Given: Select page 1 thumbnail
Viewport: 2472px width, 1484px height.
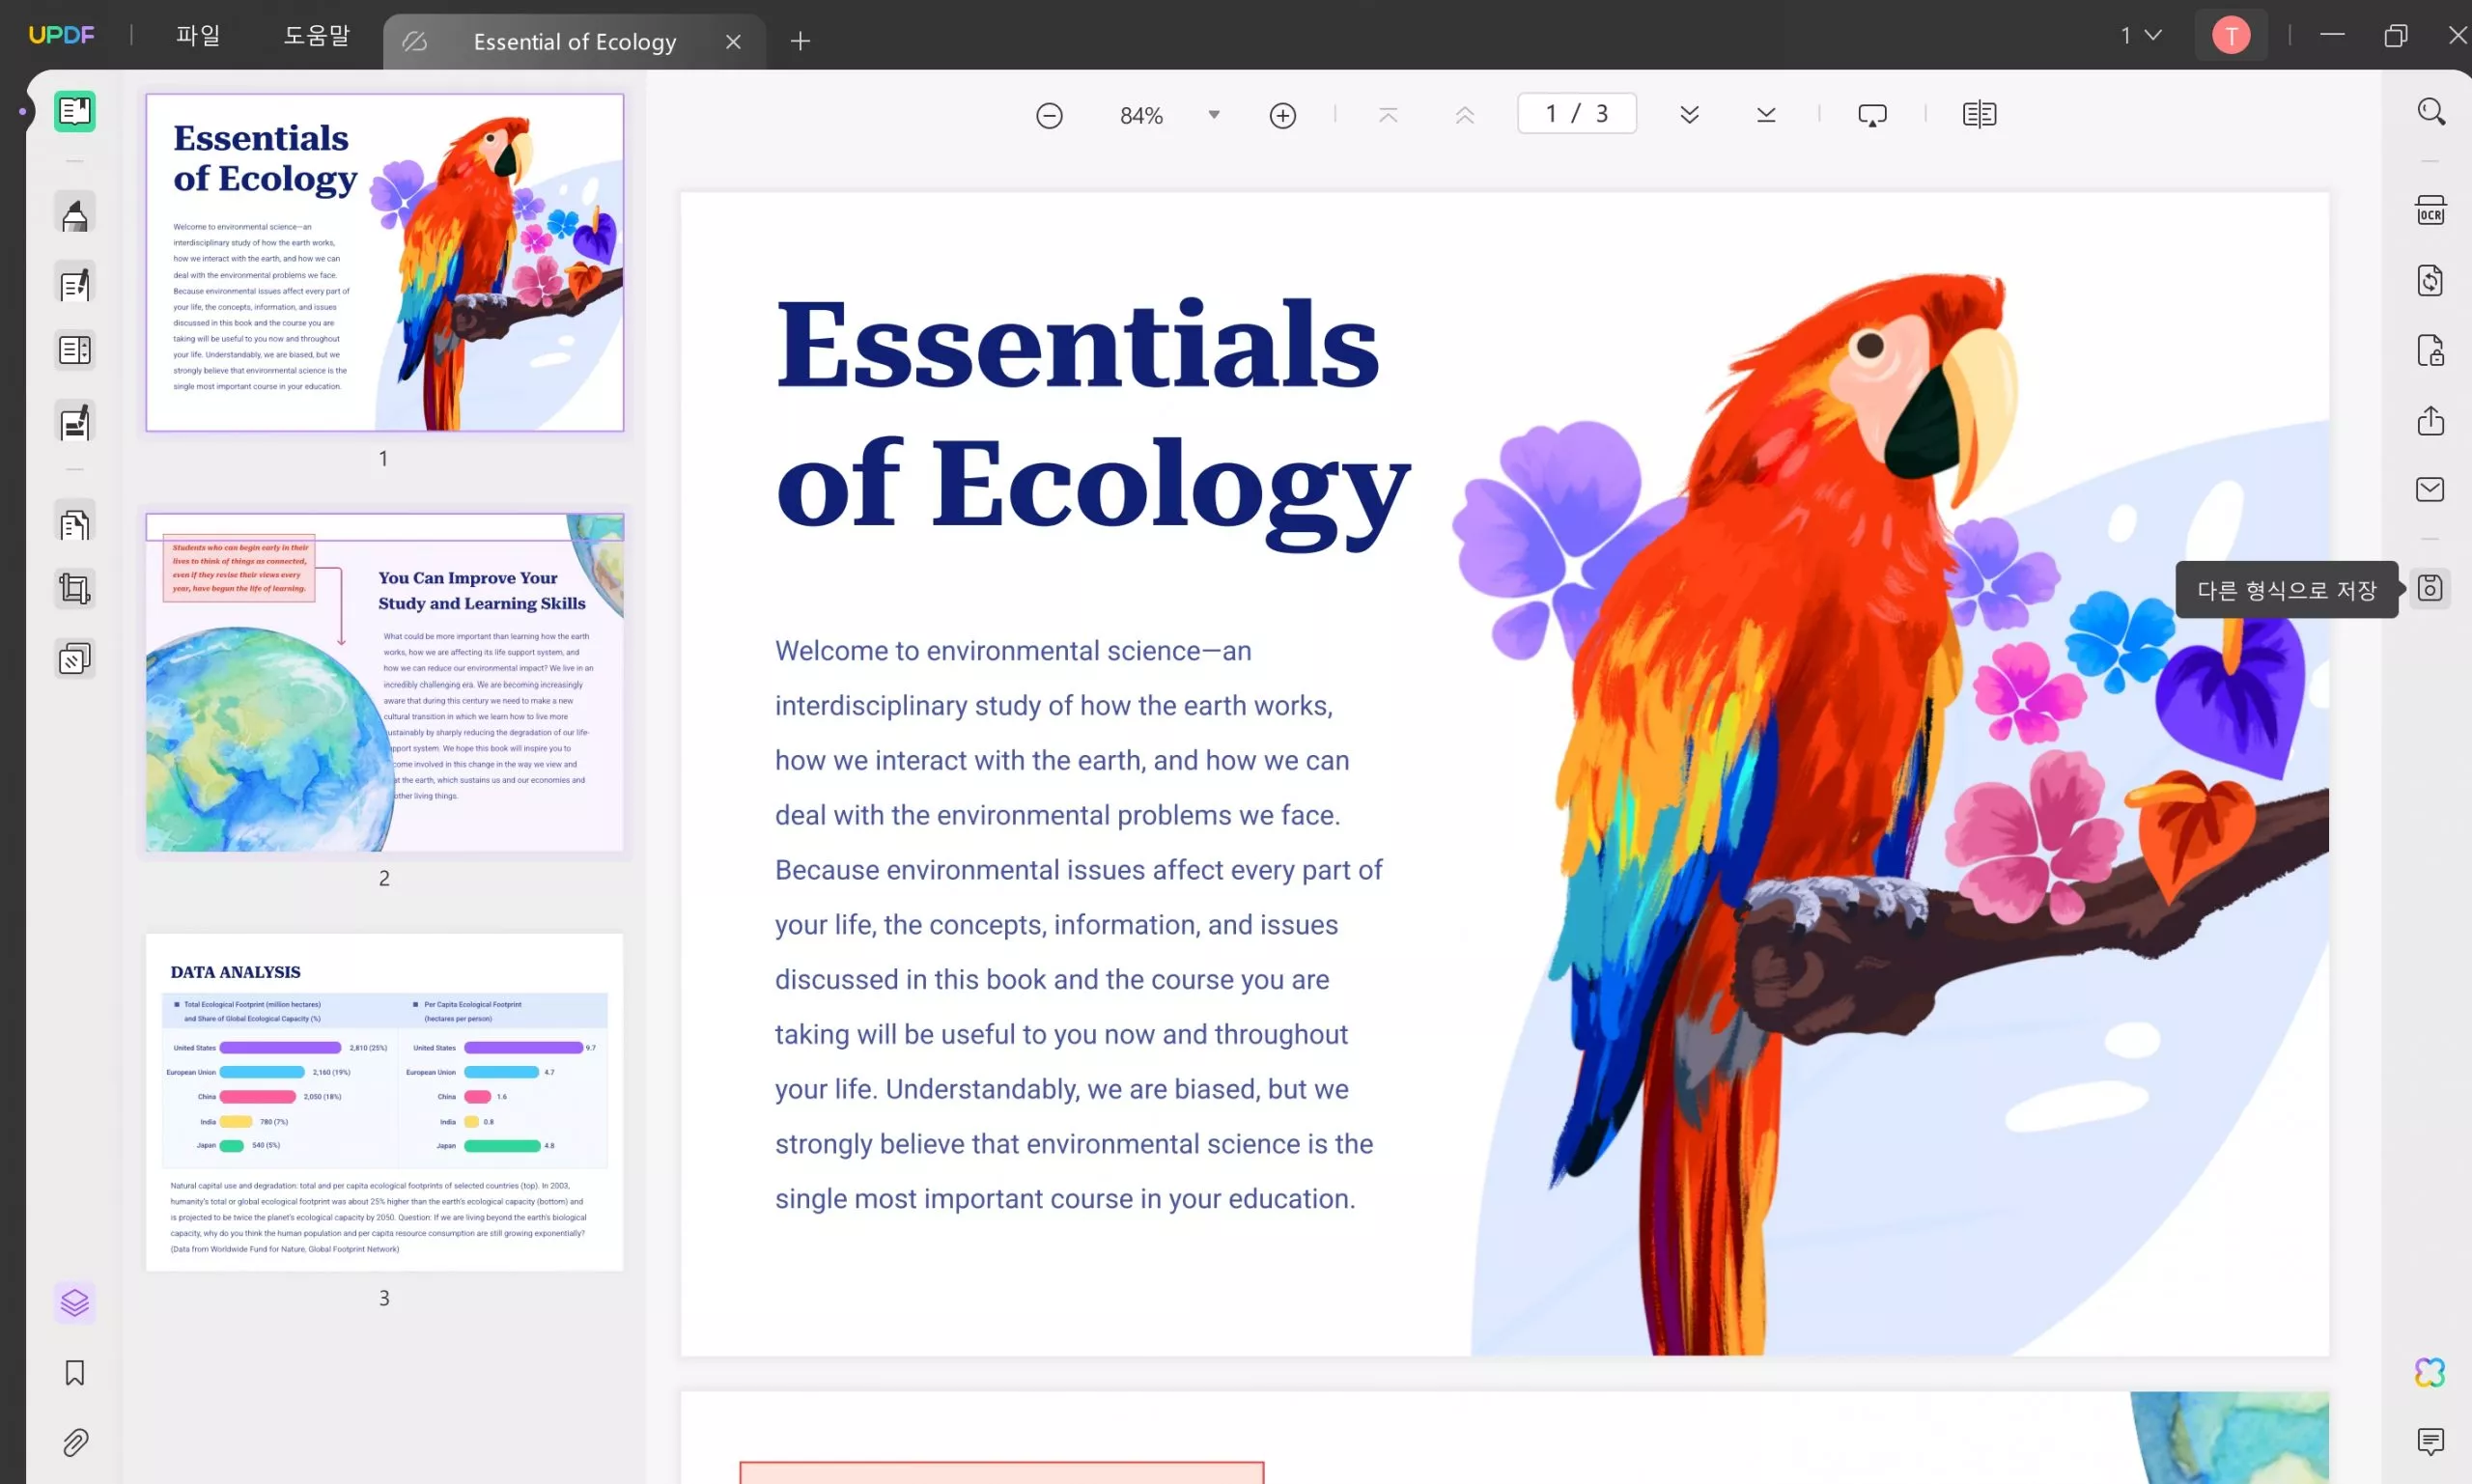Looking at the screenshot, I should click(x=385, y=263).
